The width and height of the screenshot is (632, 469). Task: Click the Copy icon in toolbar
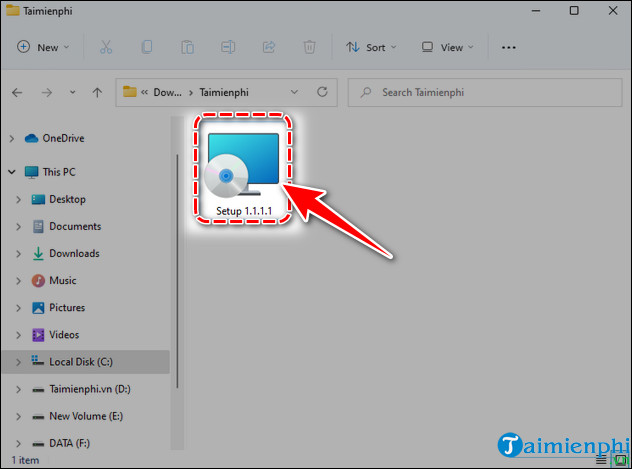147,48
